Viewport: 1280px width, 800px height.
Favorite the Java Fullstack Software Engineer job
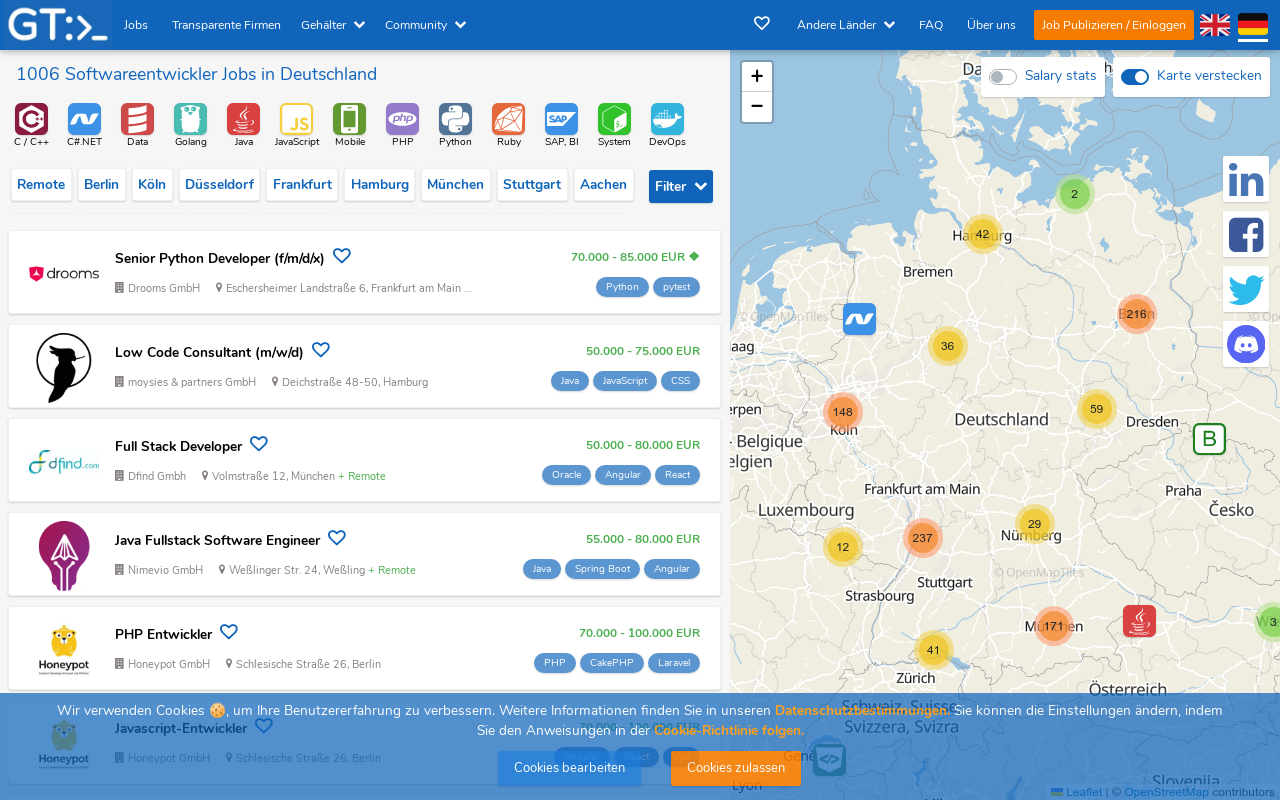337,538
